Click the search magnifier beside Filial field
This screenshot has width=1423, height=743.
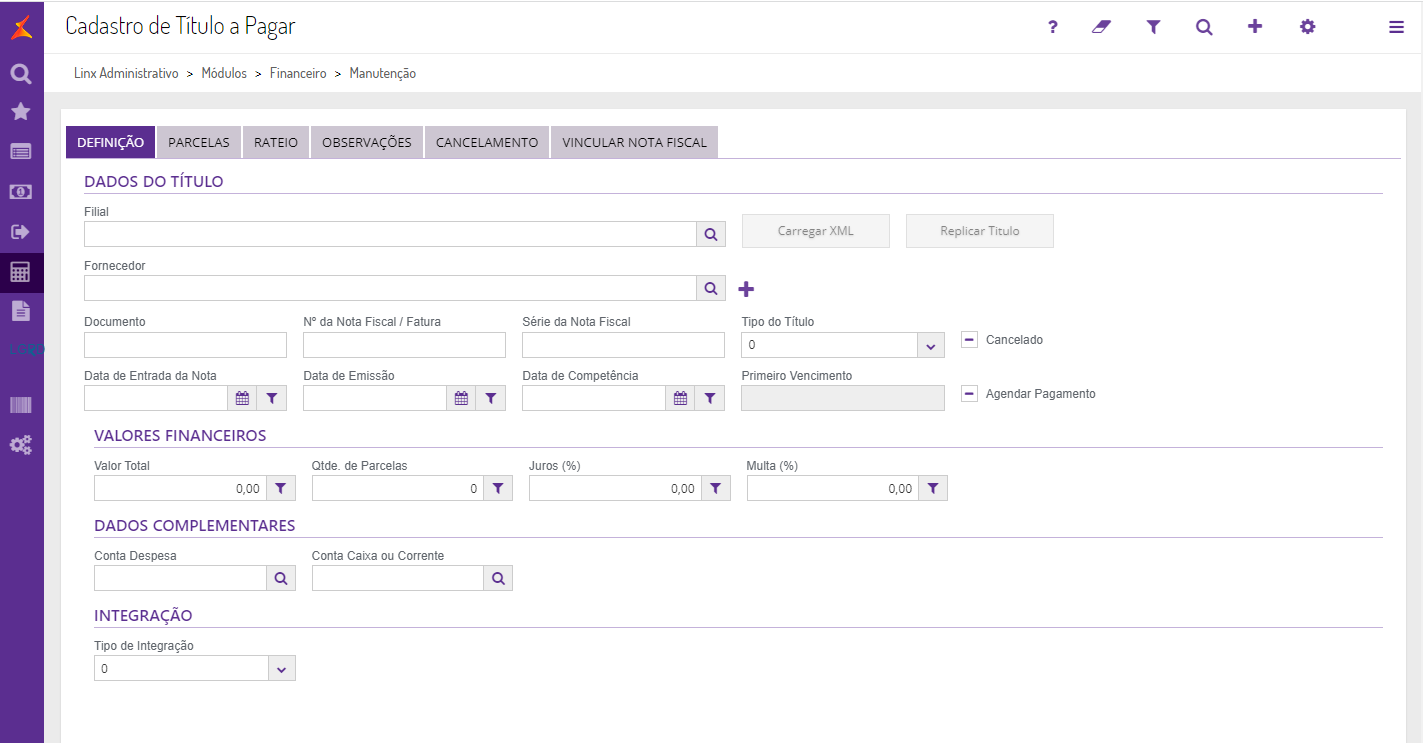(711, 234)
